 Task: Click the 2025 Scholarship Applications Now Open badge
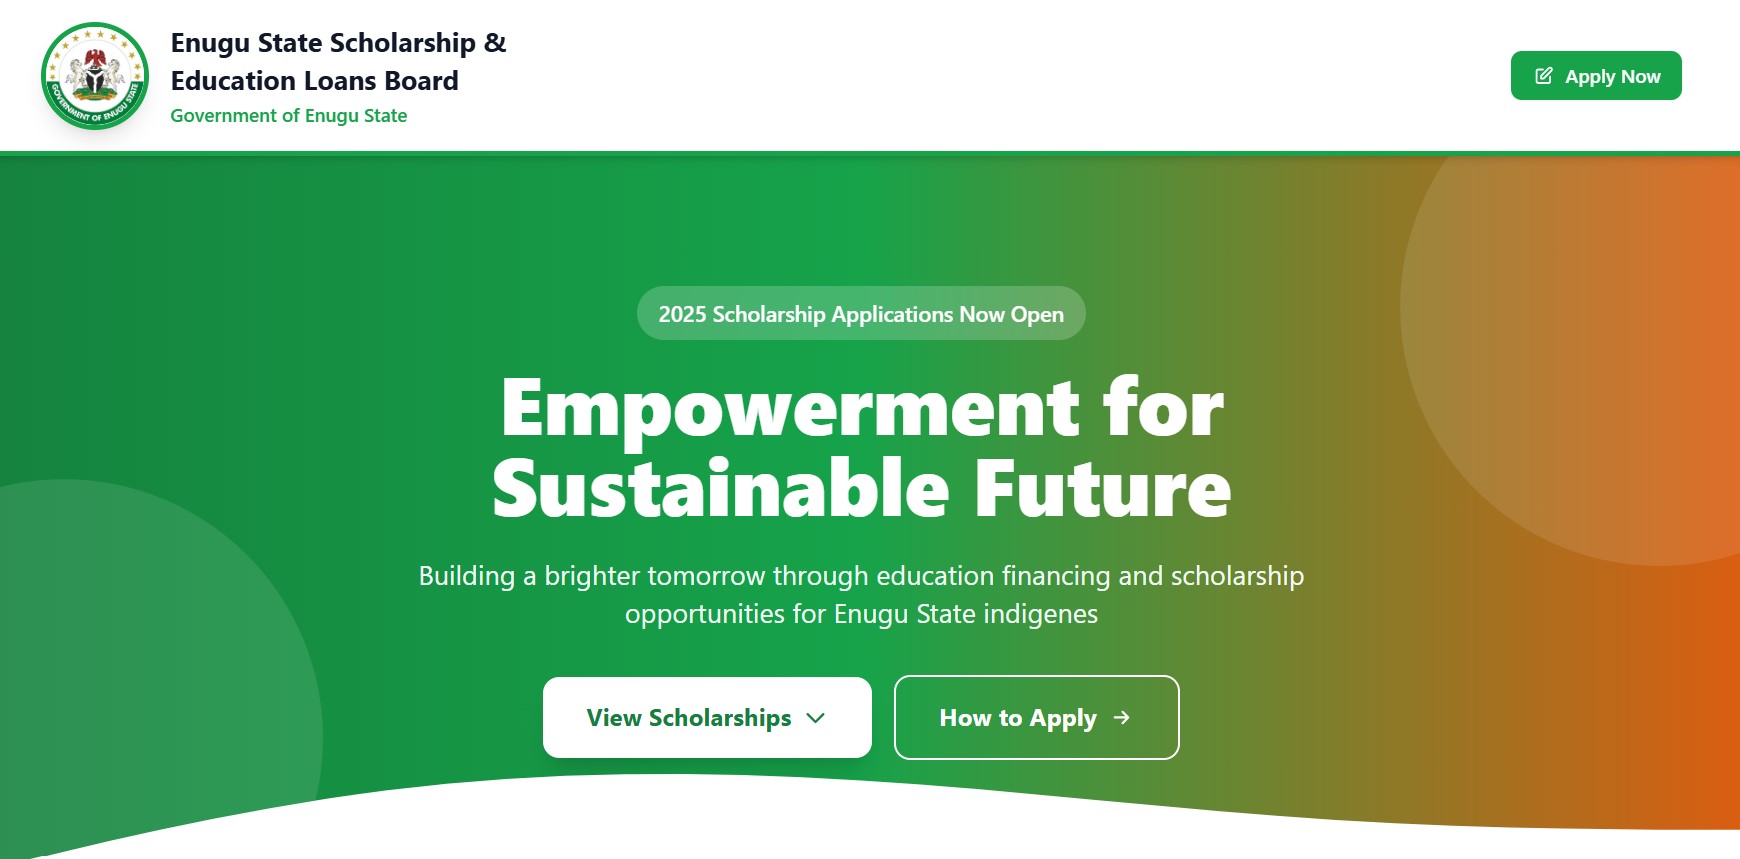pyautogui.click(x=861, y=313)
